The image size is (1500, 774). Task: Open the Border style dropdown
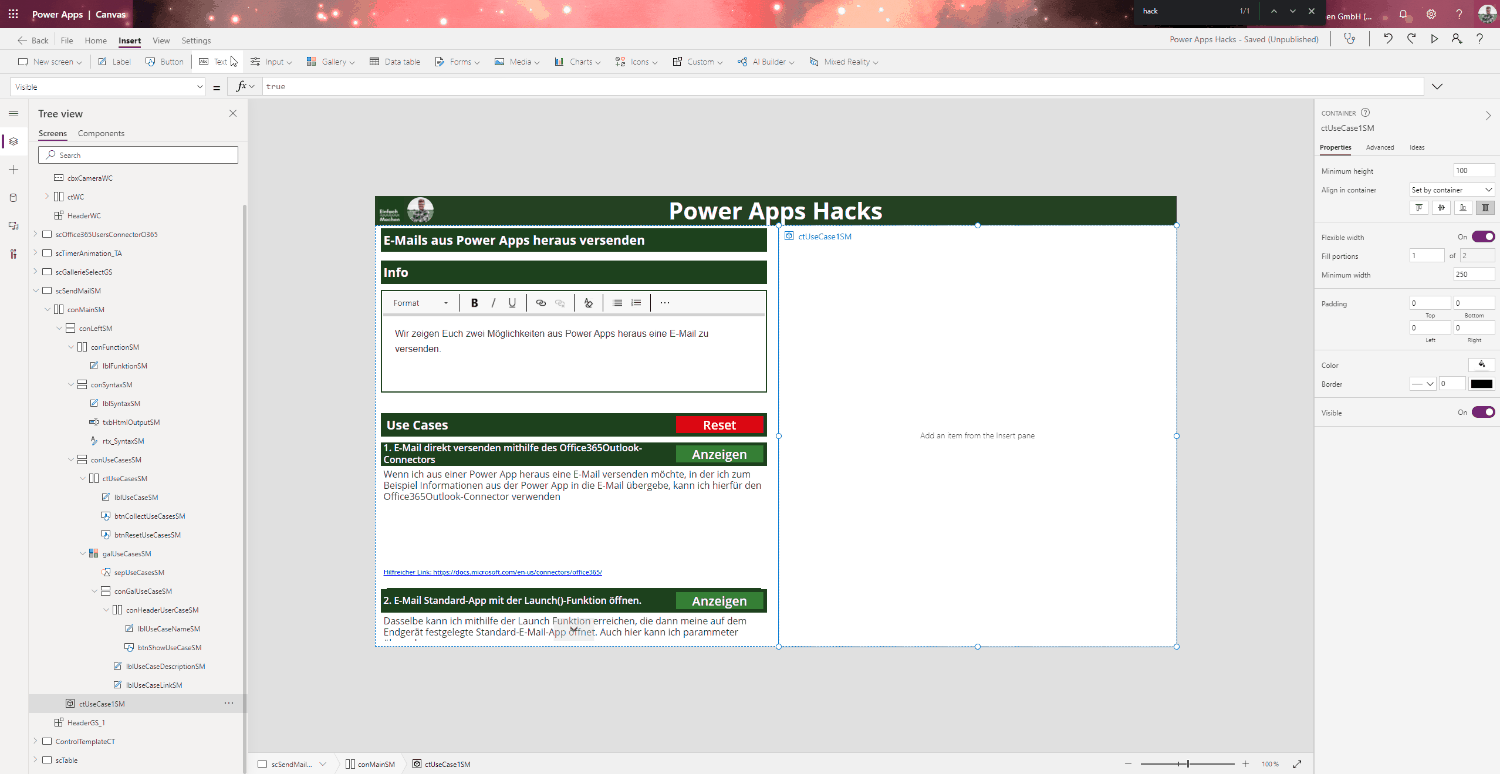tap(1423, 384)
